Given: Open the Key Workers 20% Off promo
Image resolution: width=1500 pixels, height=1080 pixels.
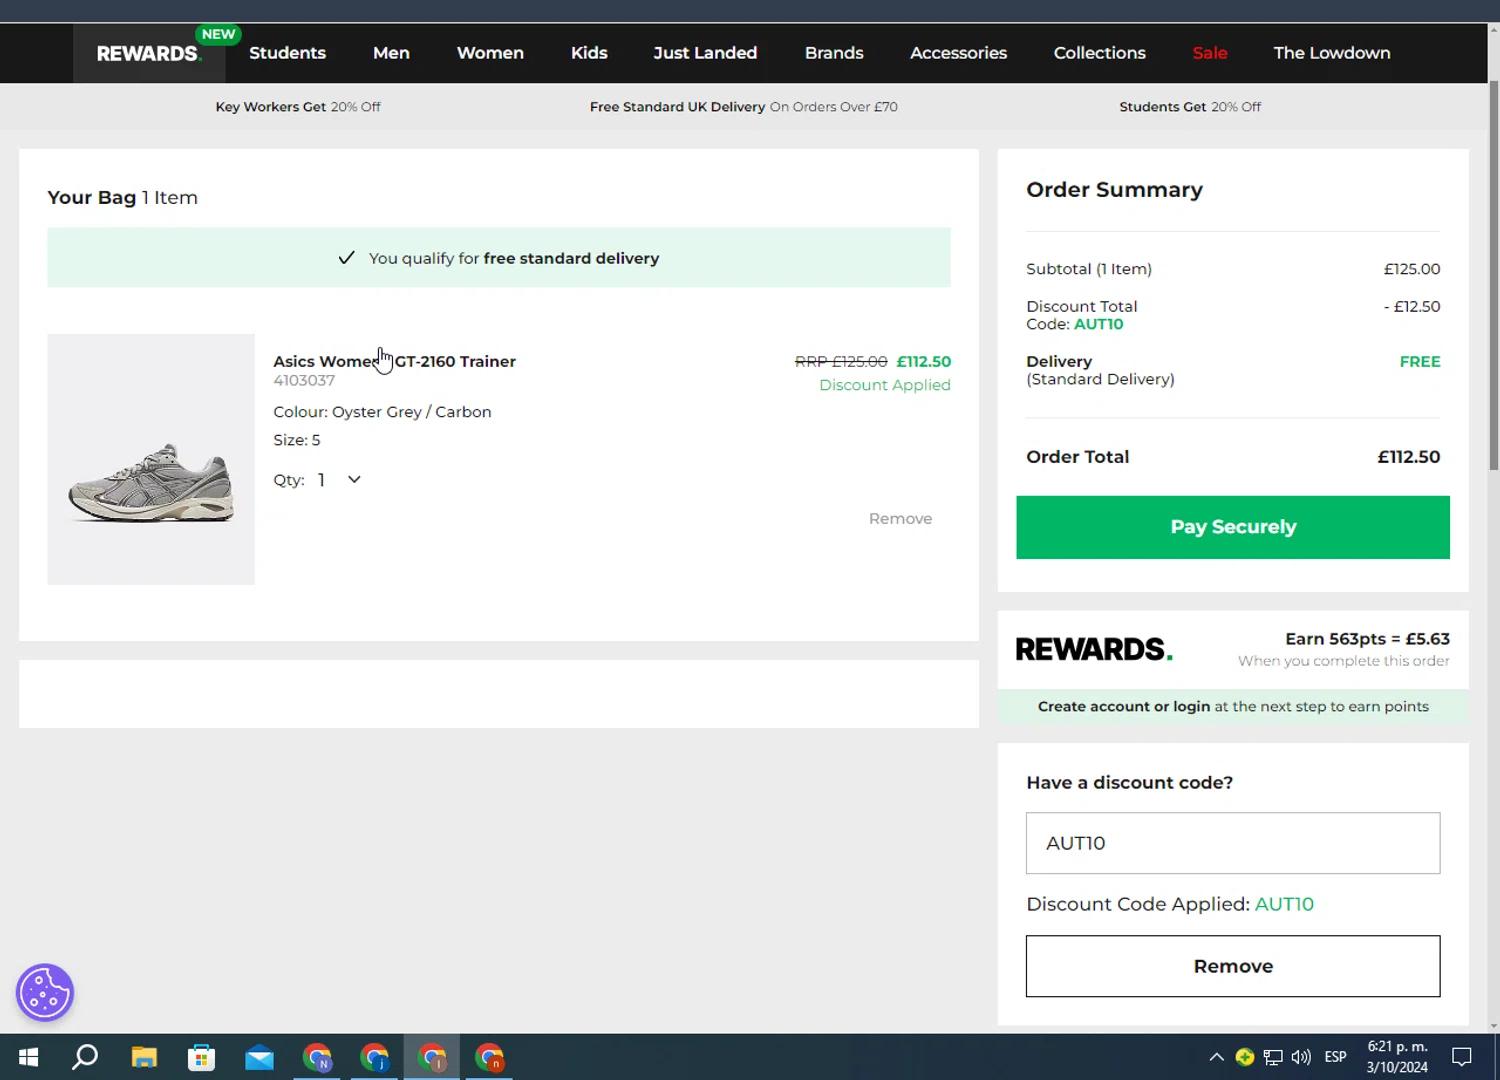Looking at the screenshot, I should [x=298, y=107].
